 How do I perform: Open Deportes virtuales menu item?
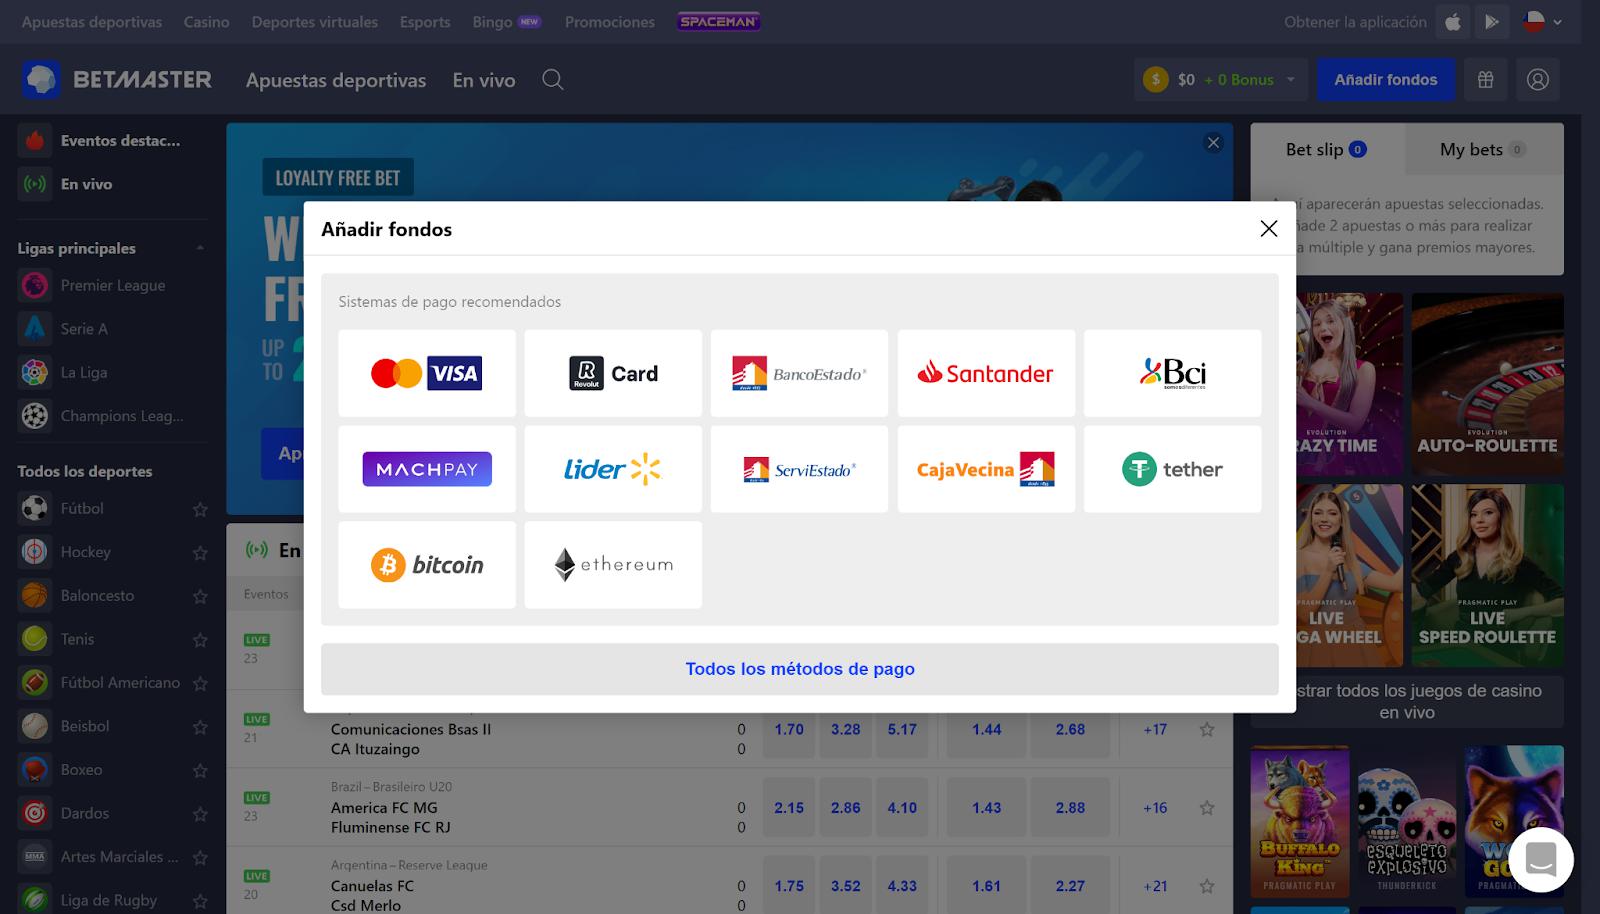(x=315, y=22)
